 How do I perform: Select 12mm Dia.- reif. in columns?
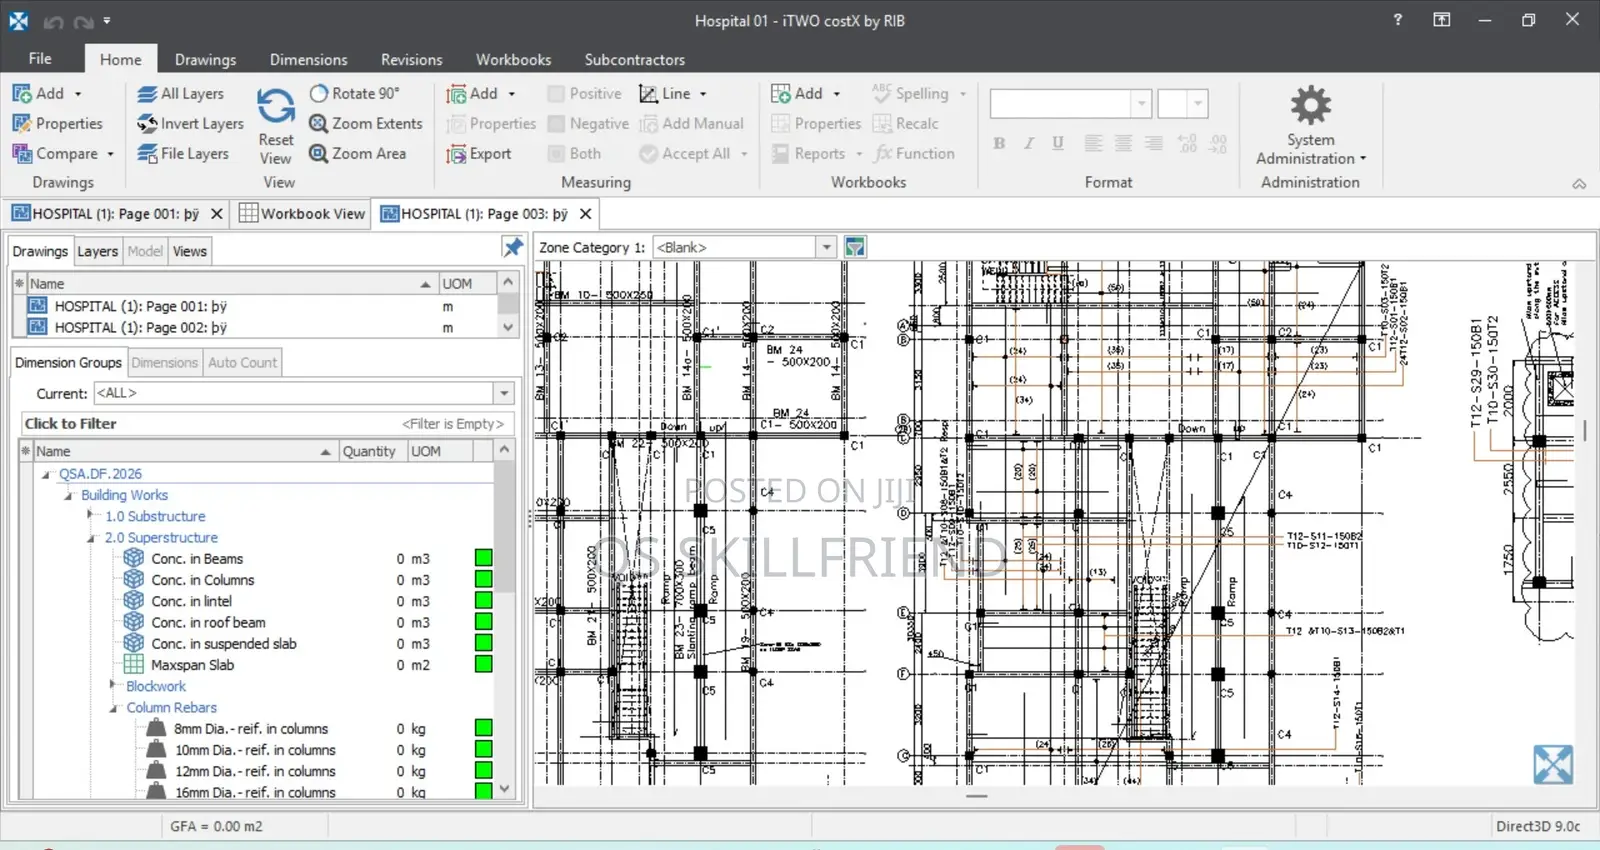pyautogui.click(x=255, y=771)
